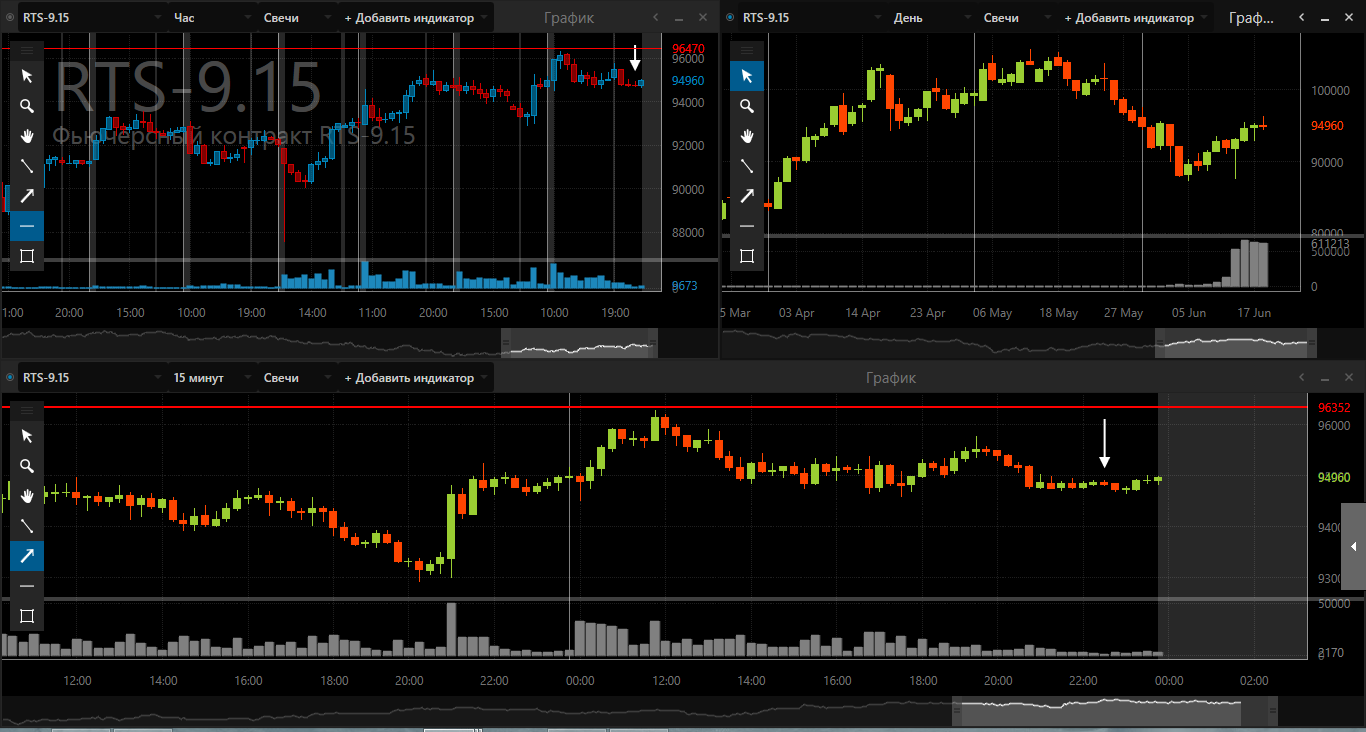Click left chevron in daily chart header

[1302, 18]
